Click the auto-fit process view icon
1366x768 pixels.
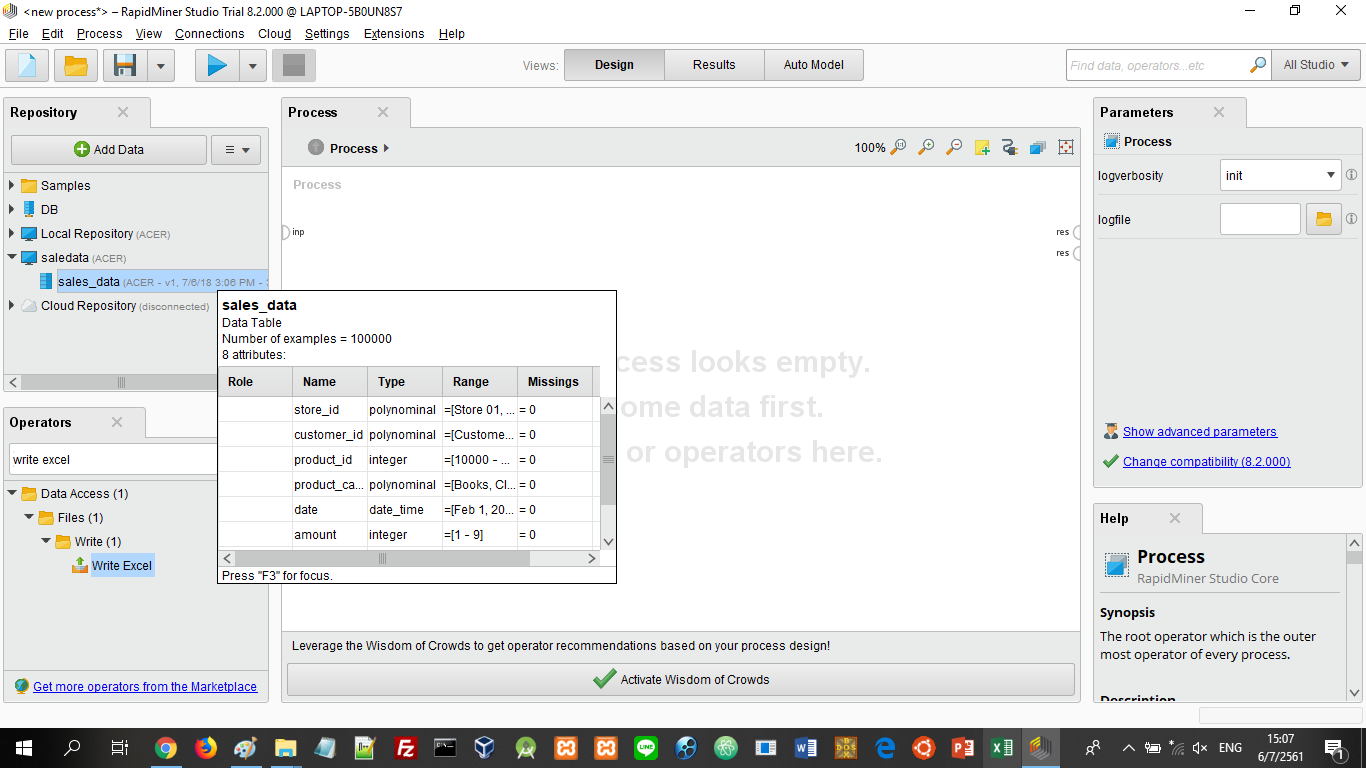click(1066, 147)
